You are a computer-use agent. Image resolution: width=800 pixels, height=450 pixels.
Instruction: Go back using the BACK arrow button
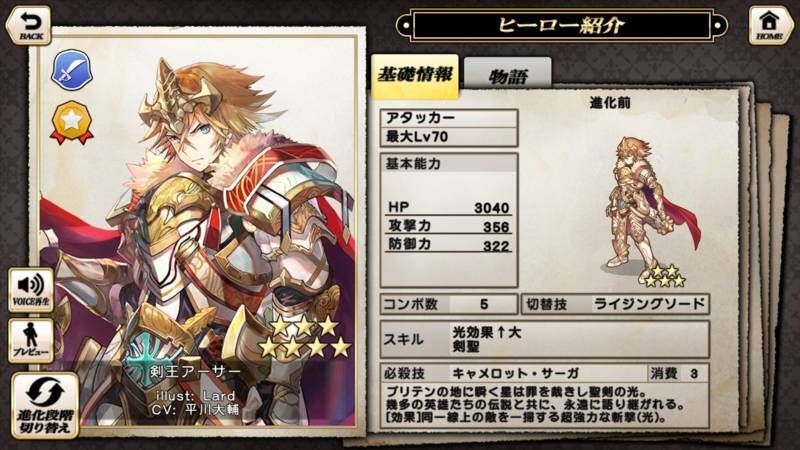[29, 25]
